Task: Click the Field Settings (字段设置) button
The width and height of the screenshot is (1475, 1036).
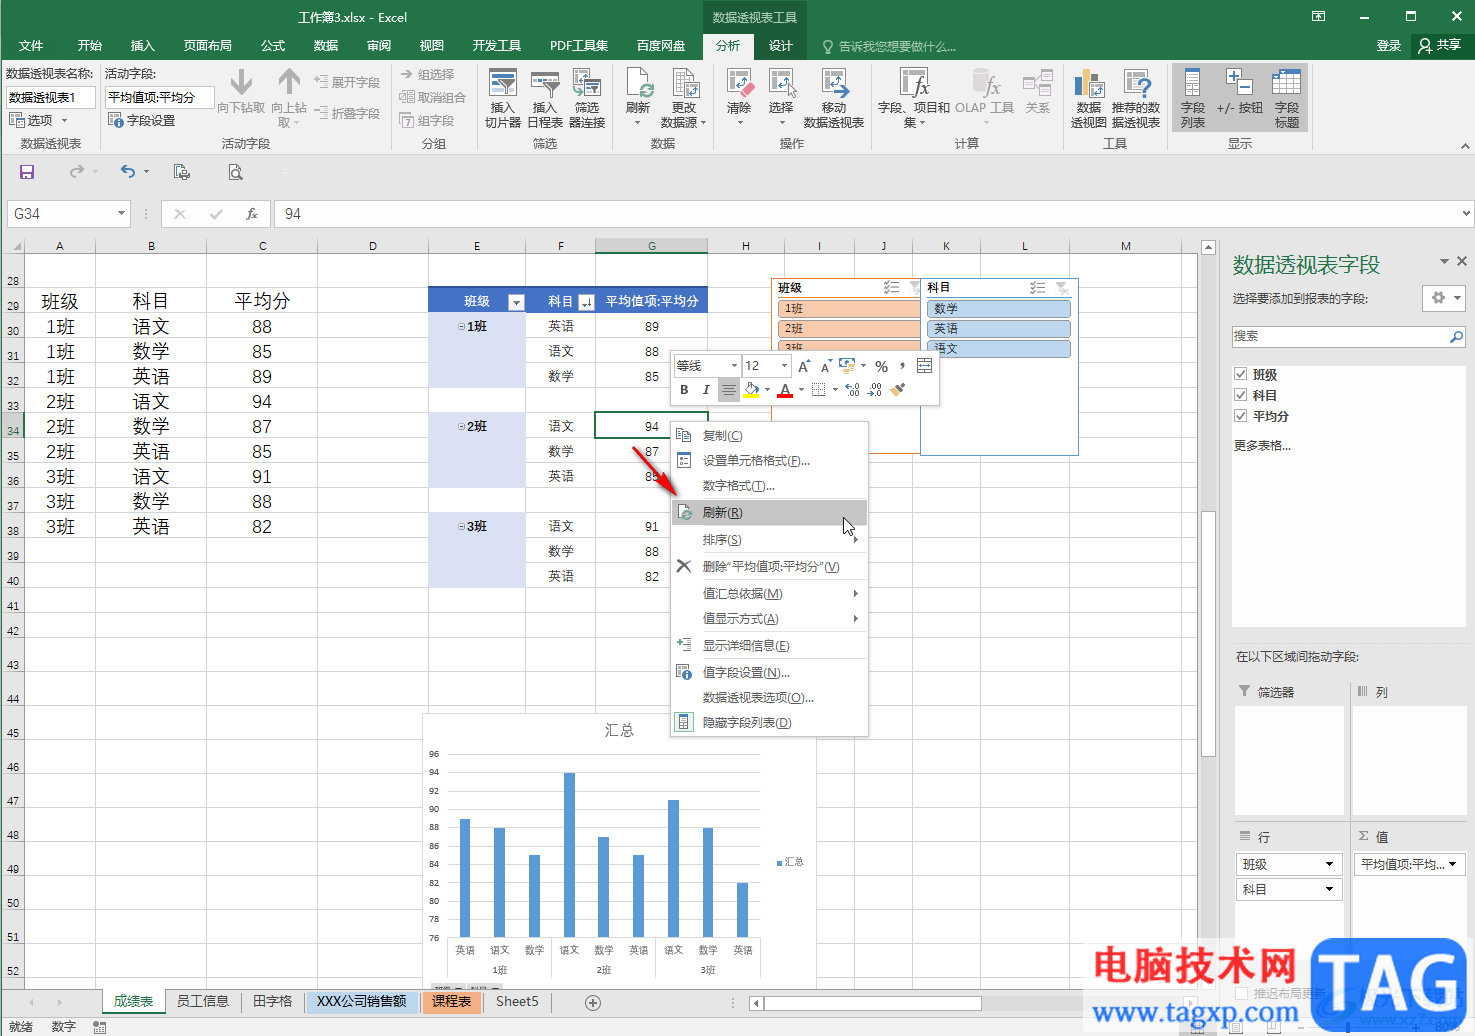Action: click(x=142, y=120)
